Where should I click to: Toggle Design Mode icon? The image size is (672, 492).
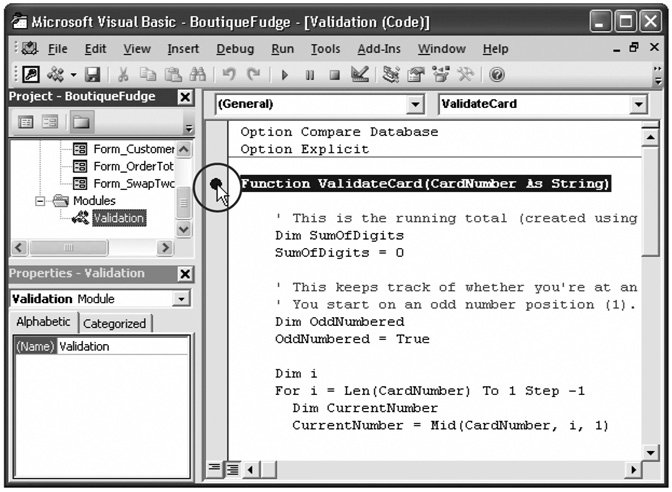(x=360, y=75)
